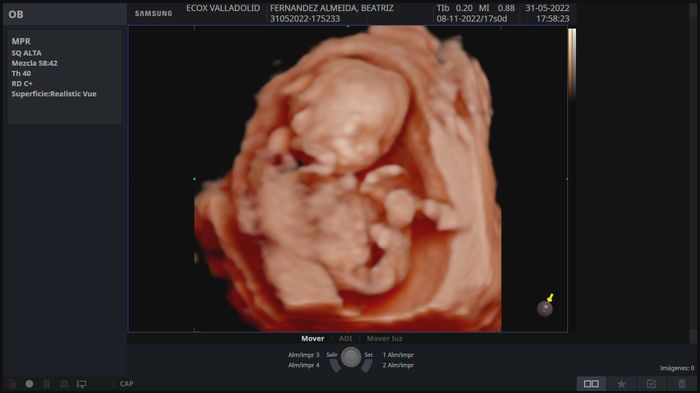Click the TIb 0.20 index value

click(454, 8)
